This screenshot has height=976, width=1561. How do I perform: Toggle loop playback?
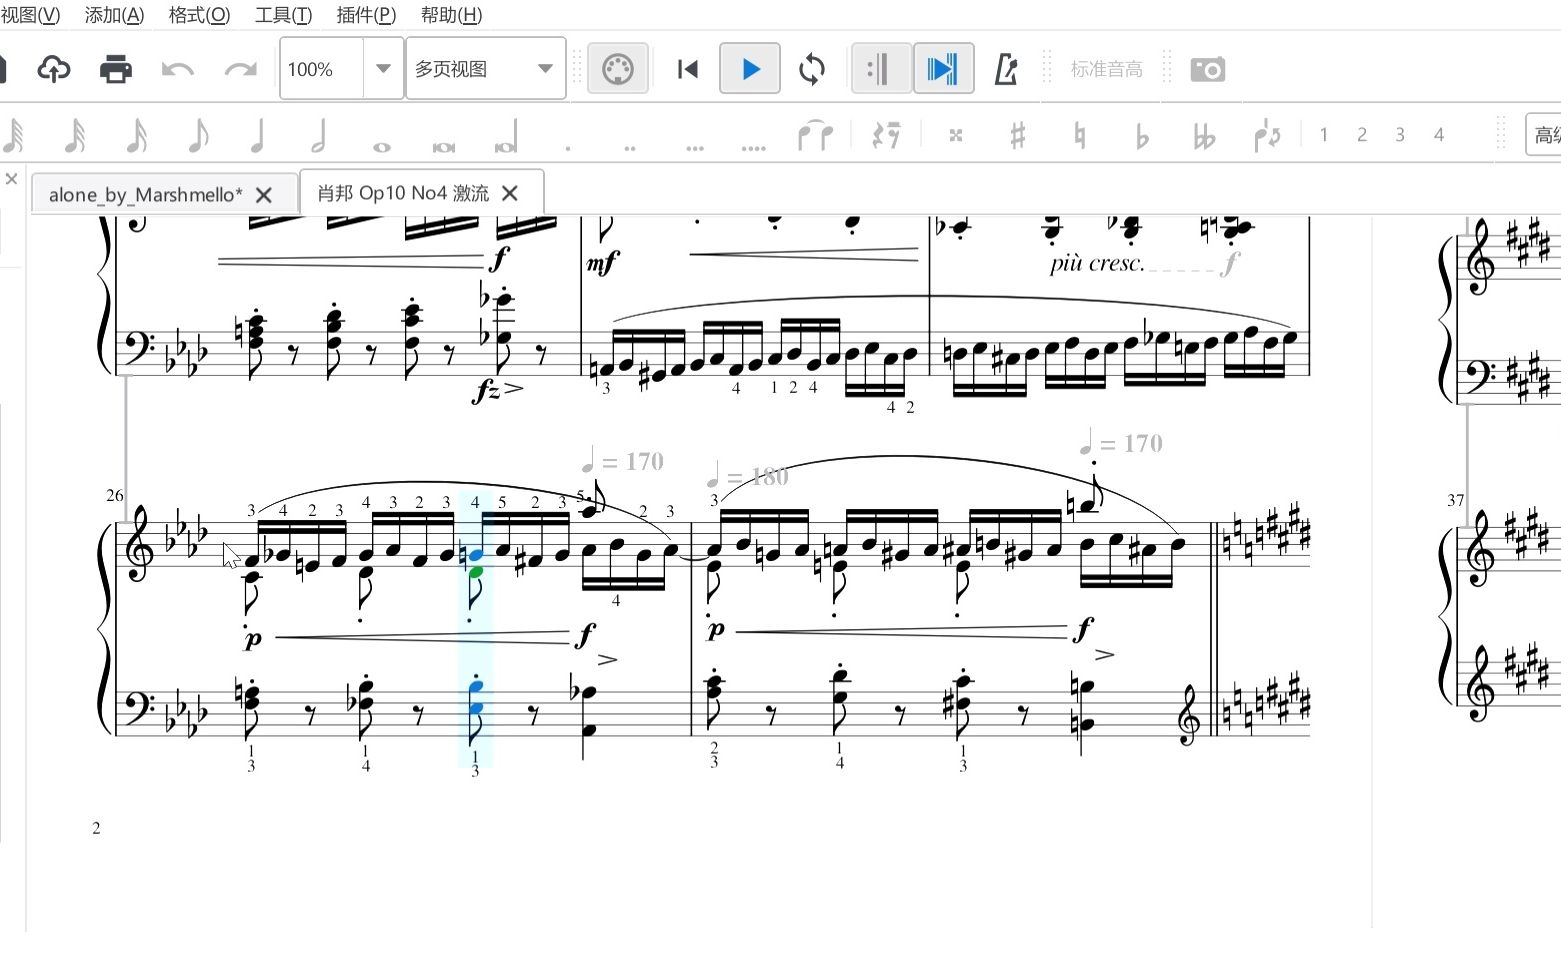point(812,69)
